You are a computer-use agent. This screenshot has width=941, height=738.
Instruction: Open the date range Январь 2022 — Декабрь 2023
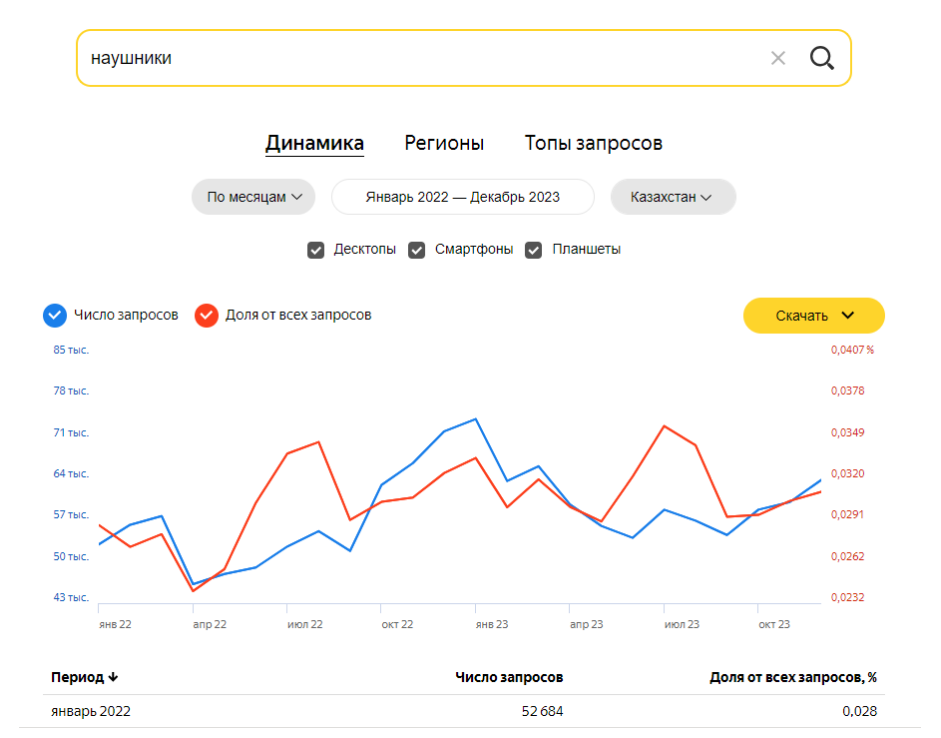coord(463,197)
